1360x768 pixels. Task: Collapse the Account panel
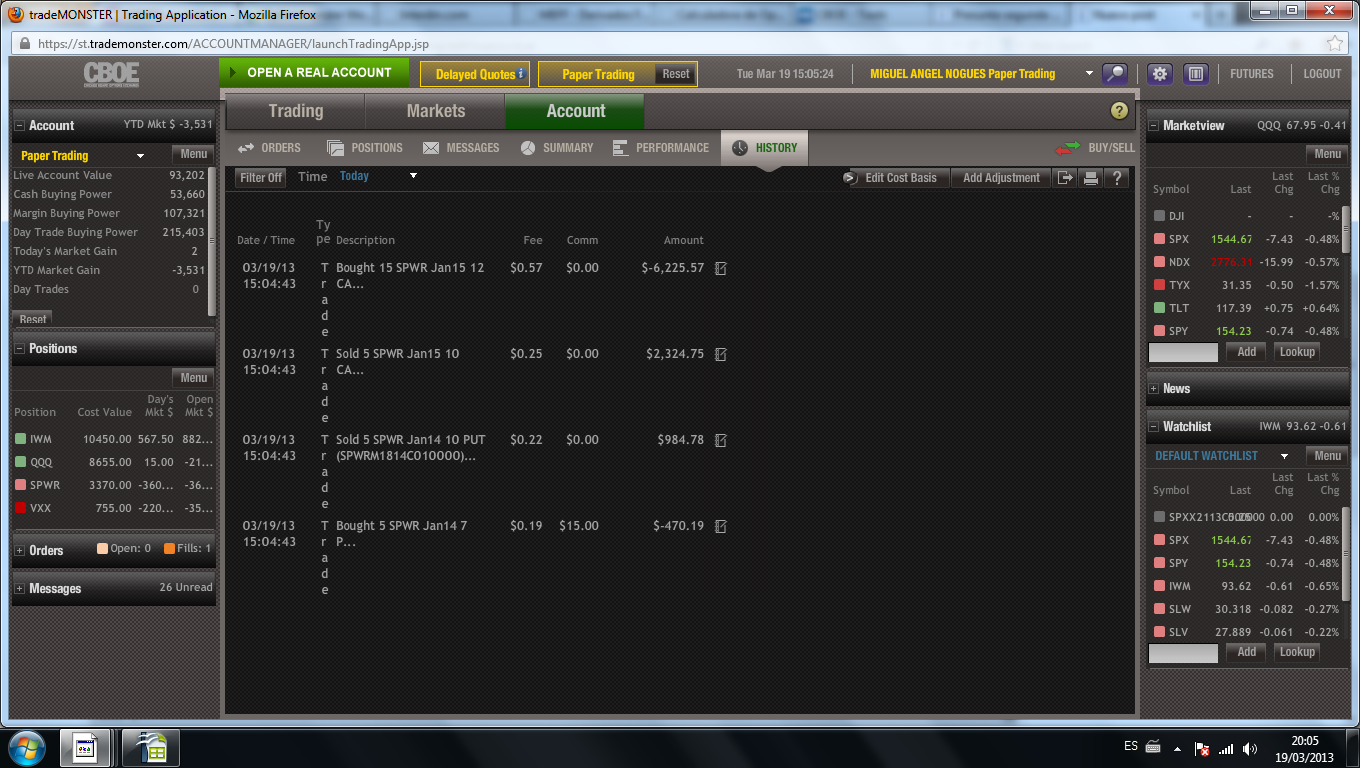[20, 126]
